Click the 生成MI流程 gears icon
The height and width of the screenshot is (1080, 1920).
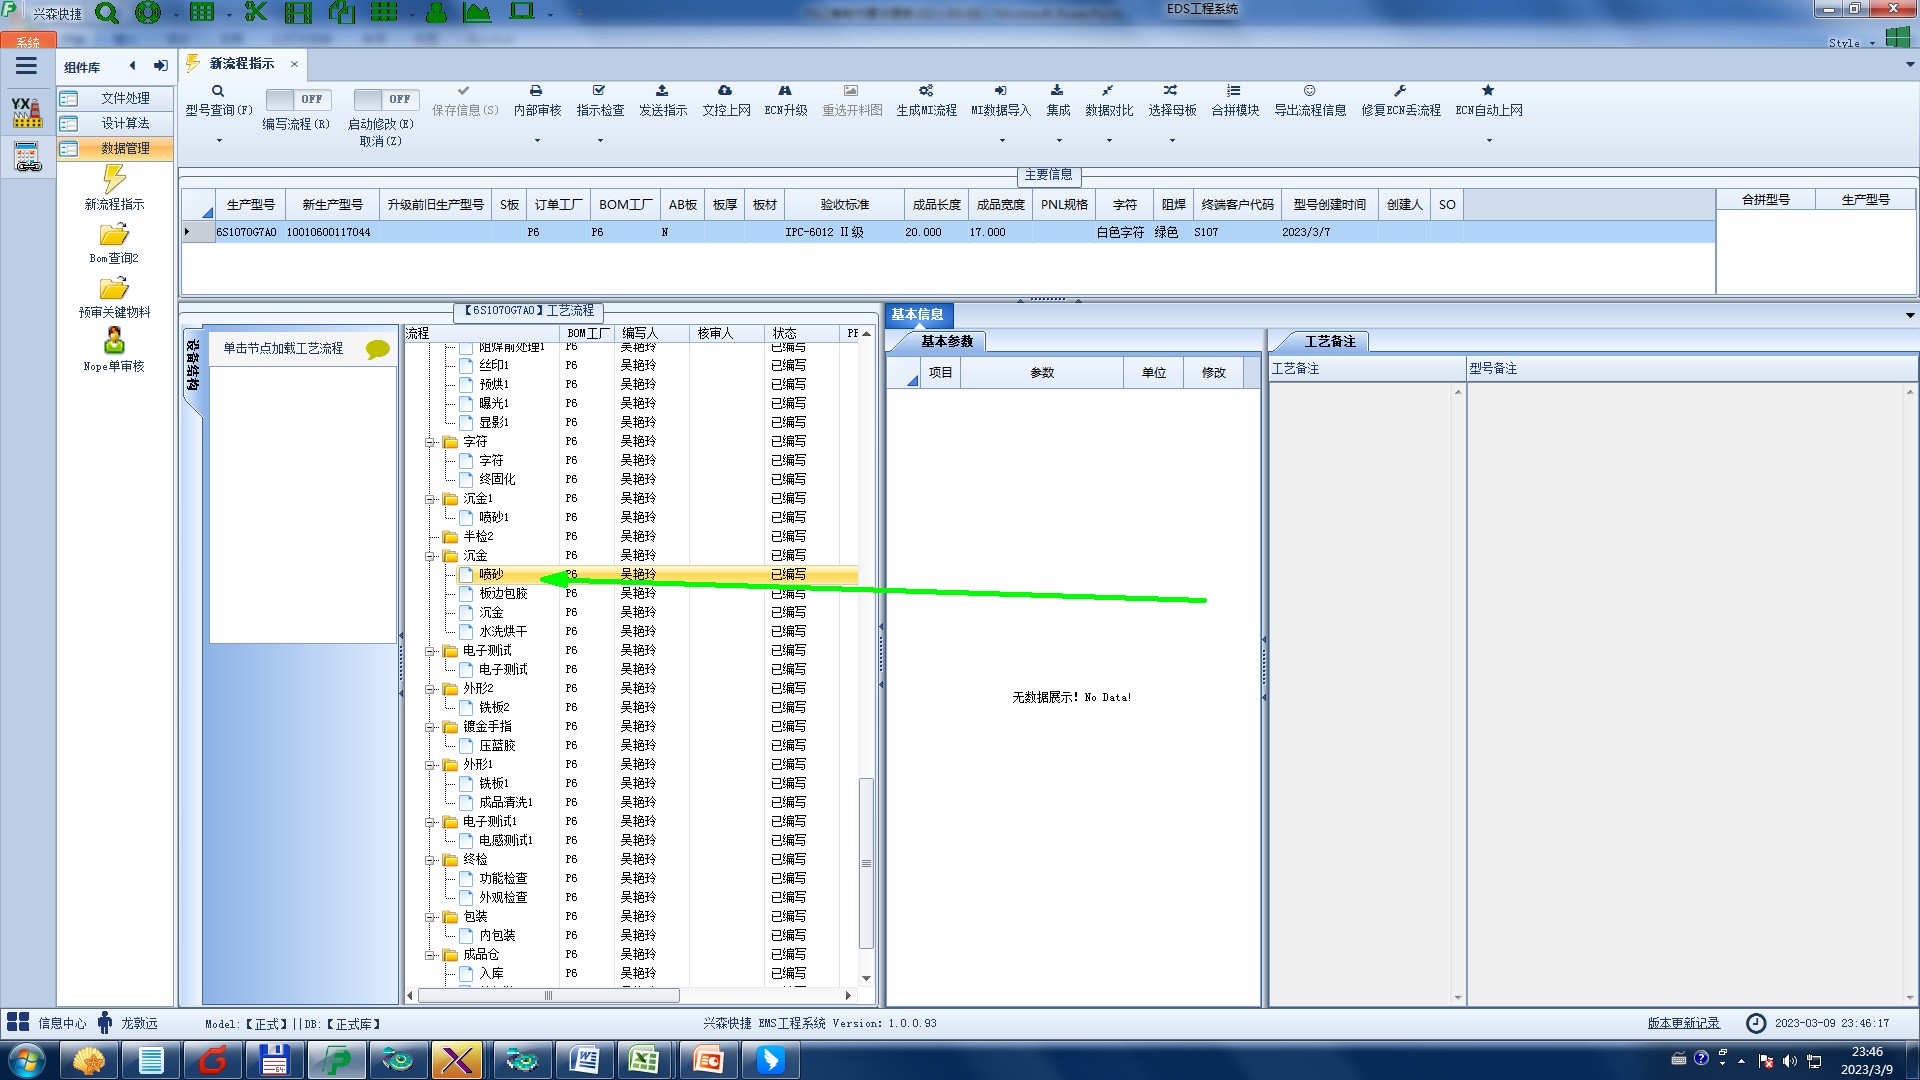point(926,91)
